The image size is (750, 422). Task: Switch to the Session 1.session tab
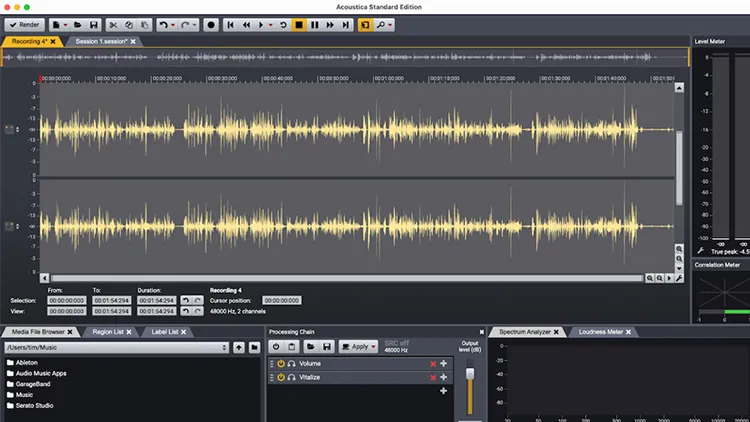tap(100, 41)
